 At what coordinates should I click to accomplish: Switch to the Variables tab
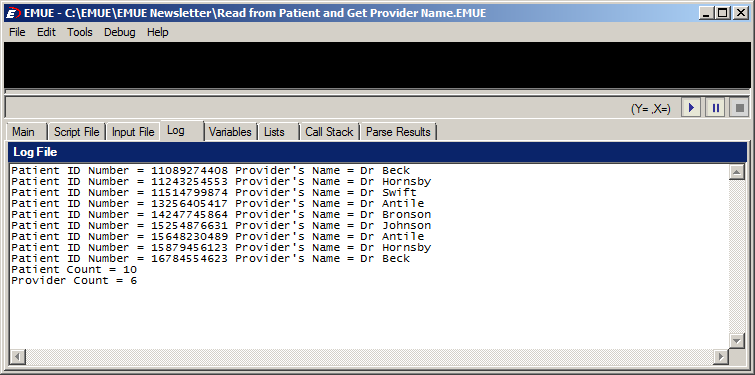[230, 132]
